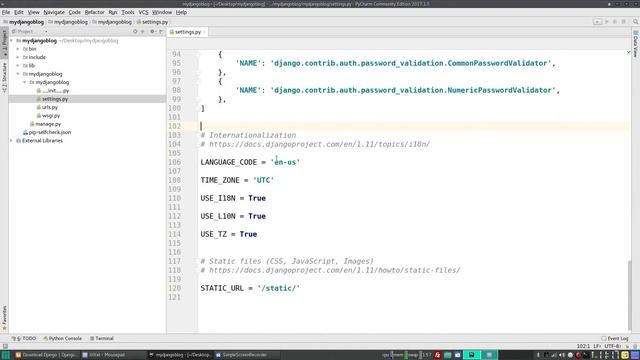
Task: Click the editor vertical scrollbar thumb
Action: 629,296
